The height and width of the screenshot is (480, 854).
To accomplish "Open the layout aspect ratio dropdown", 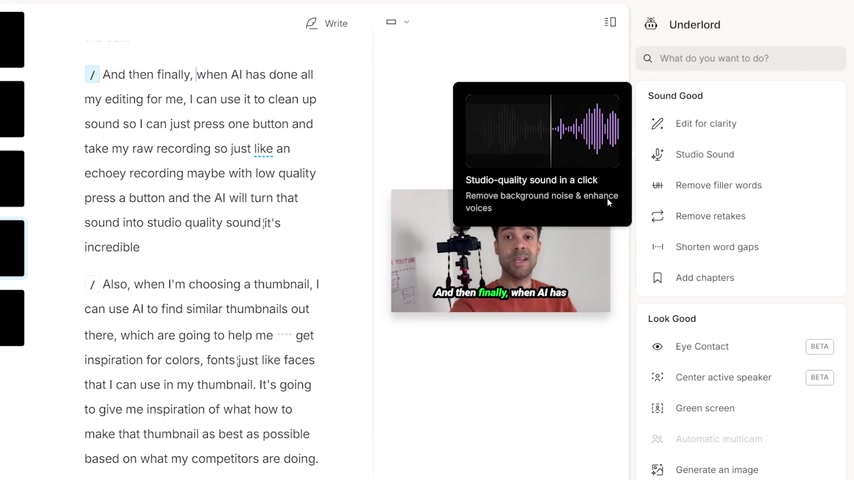I will point(406,22).
